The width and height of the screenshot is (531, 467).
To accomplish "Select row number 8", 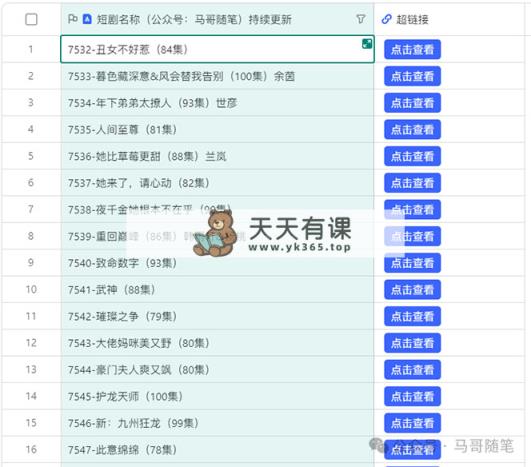I will (31, 236).
